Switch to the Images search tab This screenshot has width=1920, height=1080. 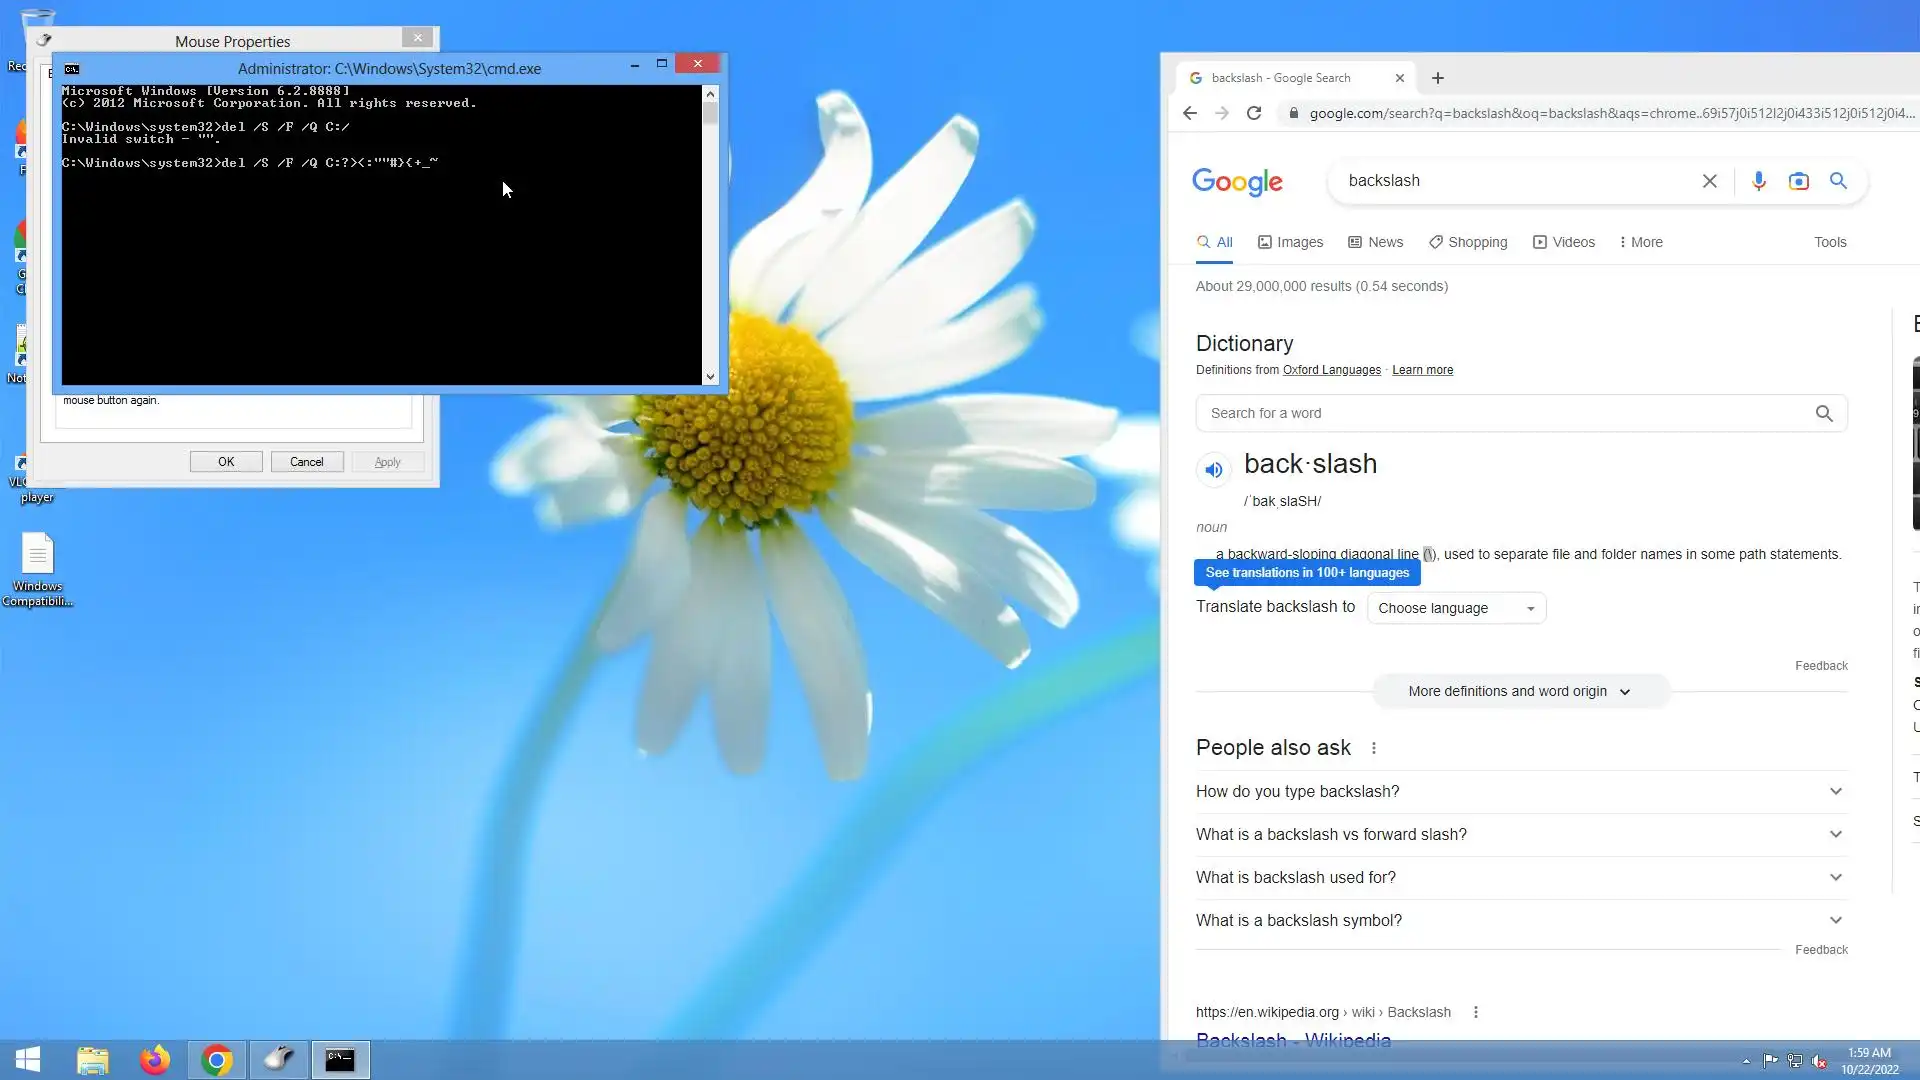pyautogui.click(x=1290, y=242)
